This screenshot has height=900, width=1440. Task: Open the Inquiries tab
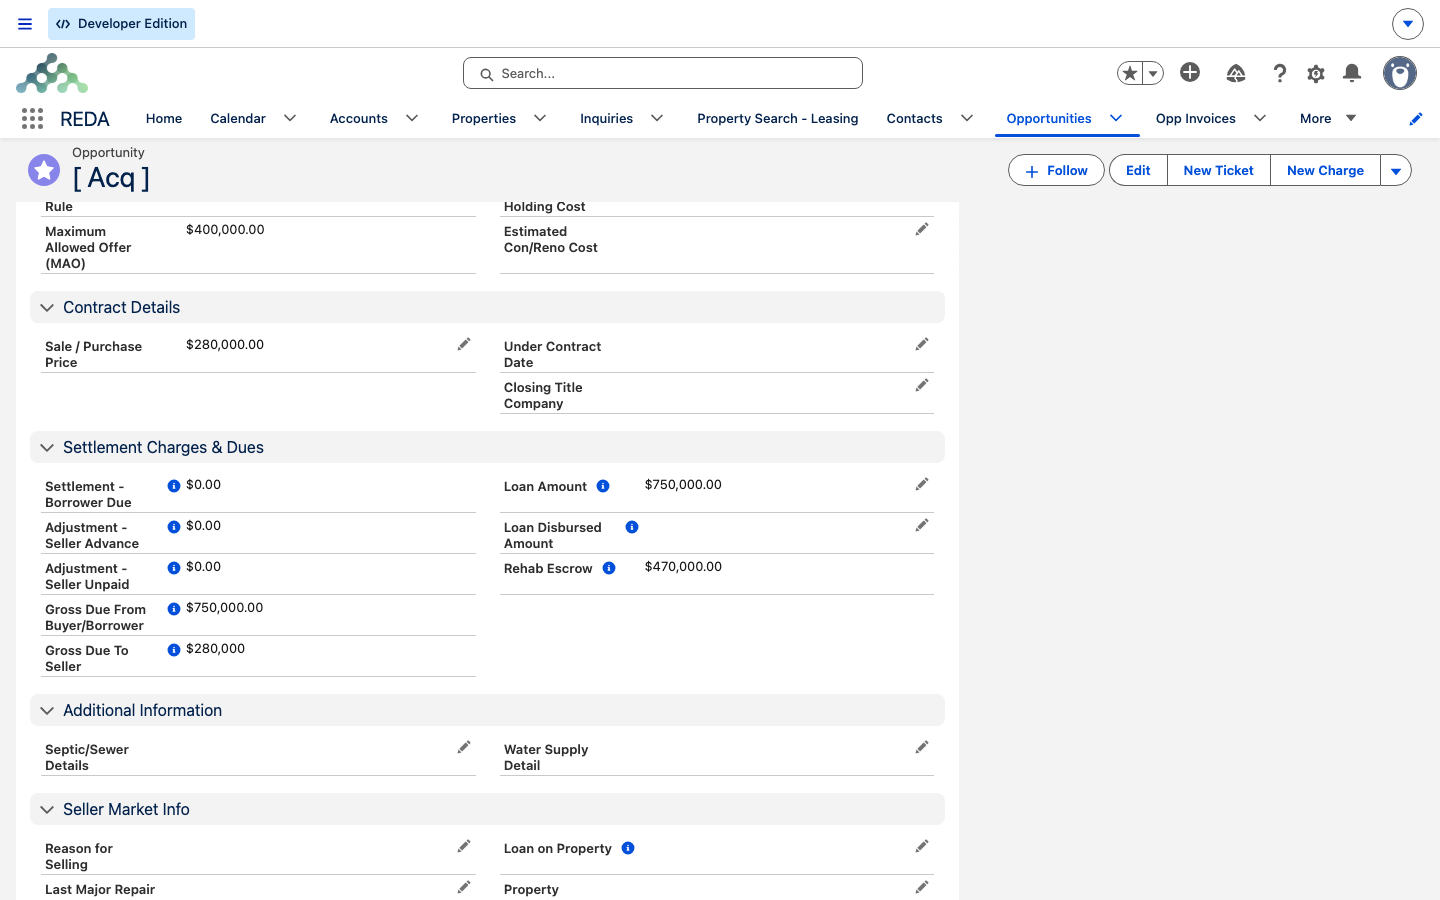click(607, 118)
